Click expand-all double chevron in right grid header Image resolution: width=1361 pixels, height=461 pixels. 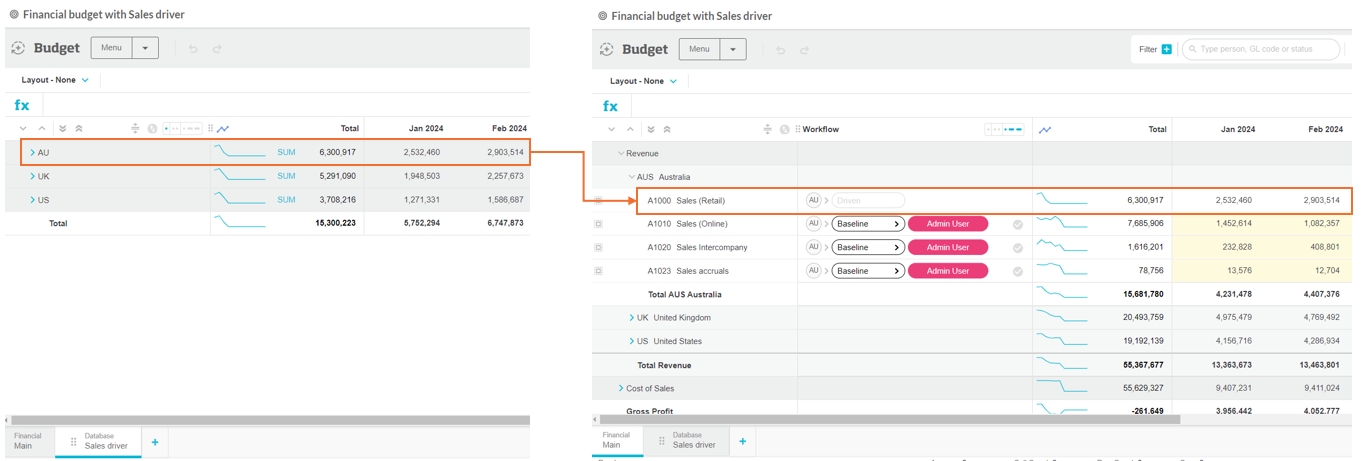coord(651,130)
